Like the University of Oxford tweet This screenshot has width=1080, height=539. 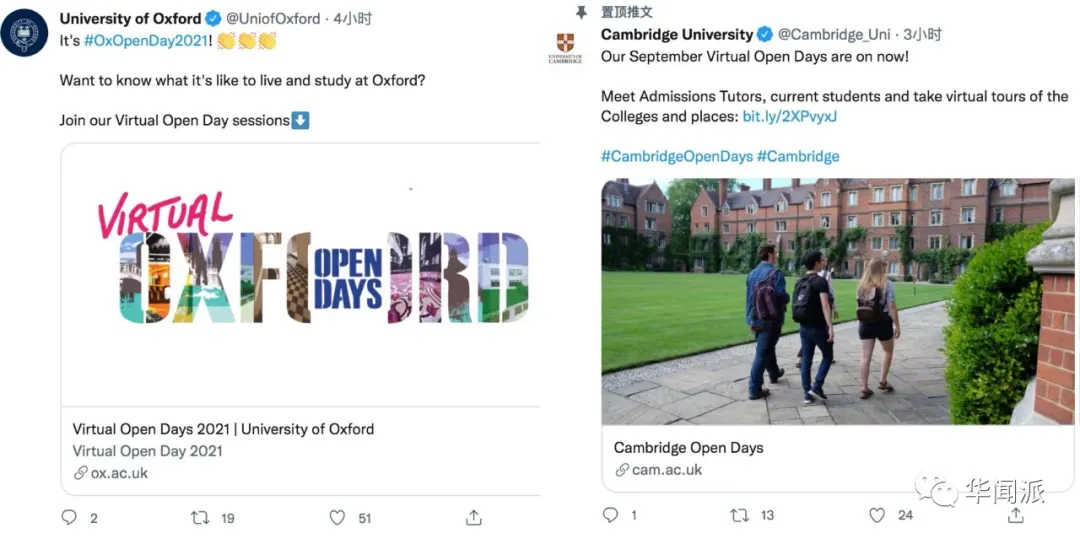coord(337,517)
